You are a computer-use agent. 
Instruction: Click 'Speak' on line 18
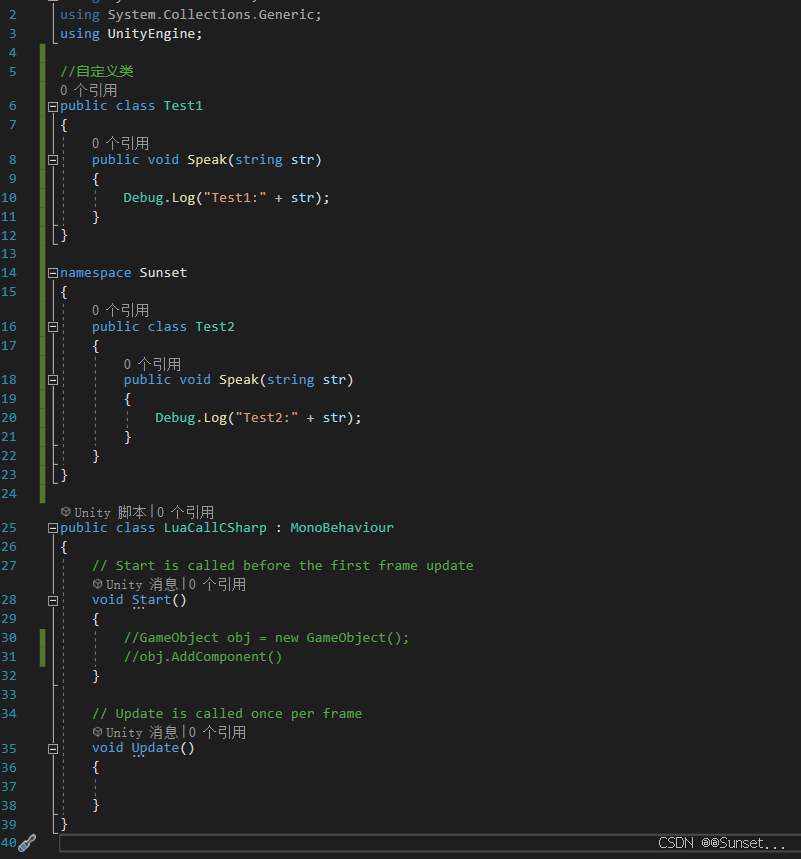(x=239, y=380)
